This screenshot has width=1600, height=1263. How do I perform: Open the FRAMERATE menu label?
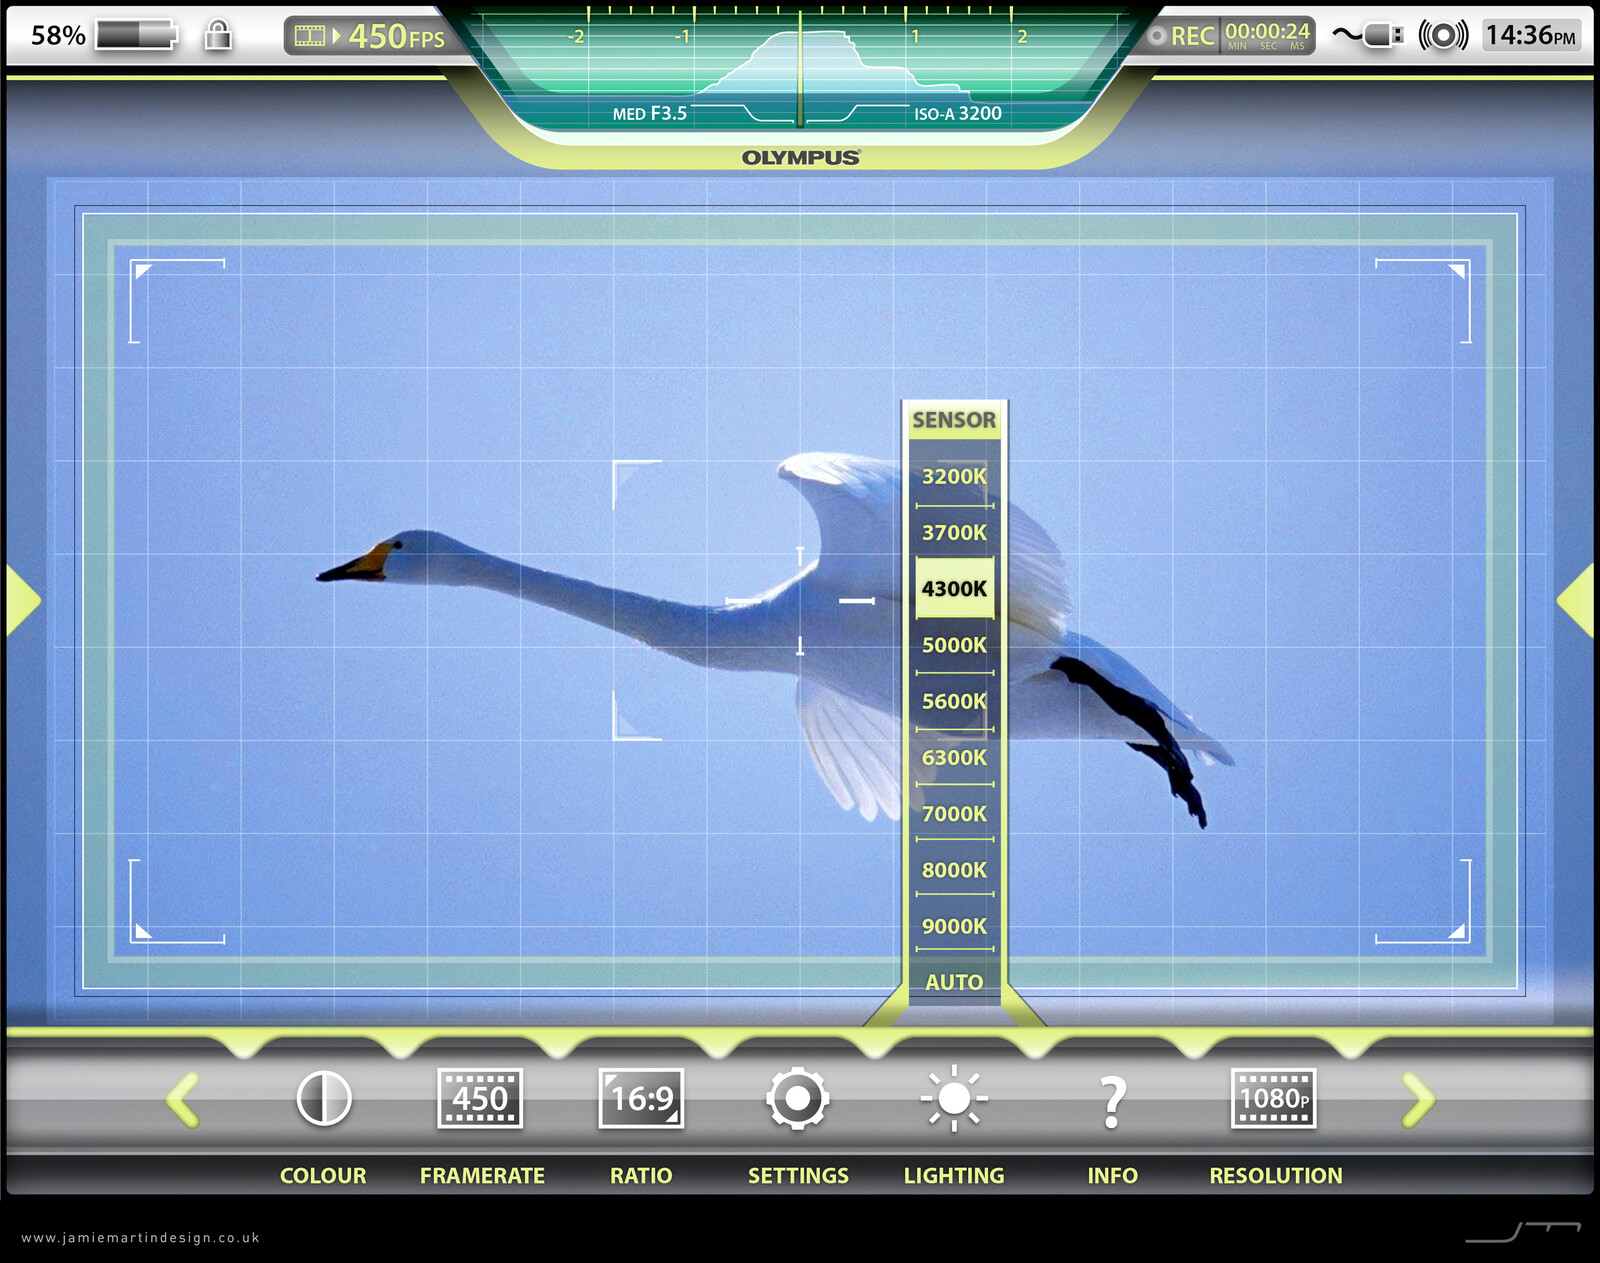pyautogui.click(x=482, y=1176)
